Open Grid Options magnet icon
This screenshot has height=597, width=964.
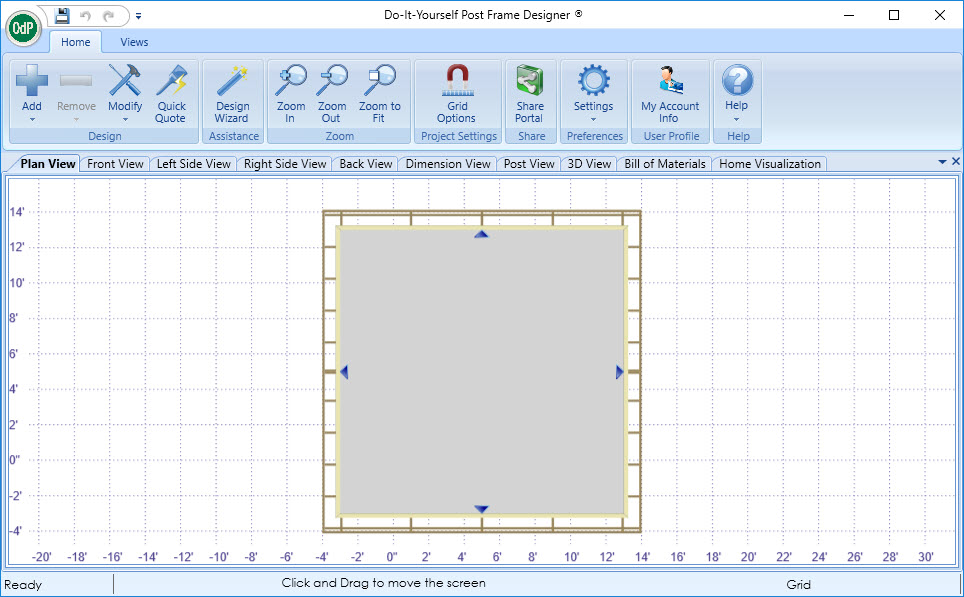(457, 80)
